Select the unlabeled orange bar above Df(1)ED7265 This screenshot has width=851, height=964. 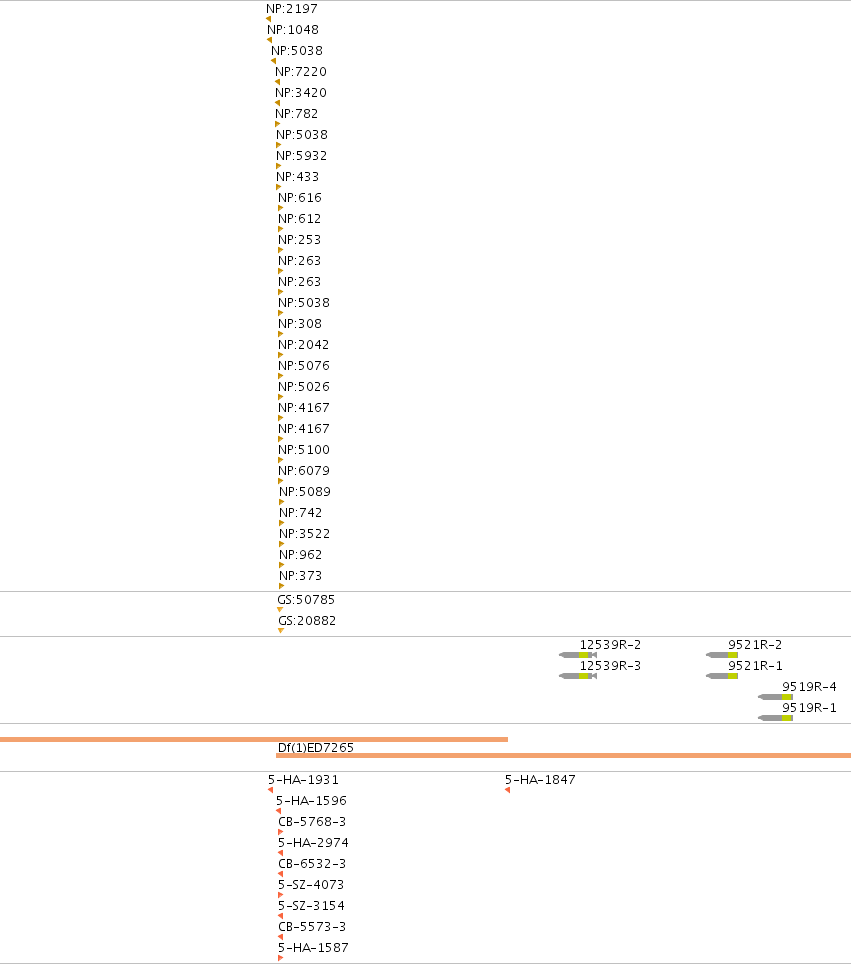[254, 740]
